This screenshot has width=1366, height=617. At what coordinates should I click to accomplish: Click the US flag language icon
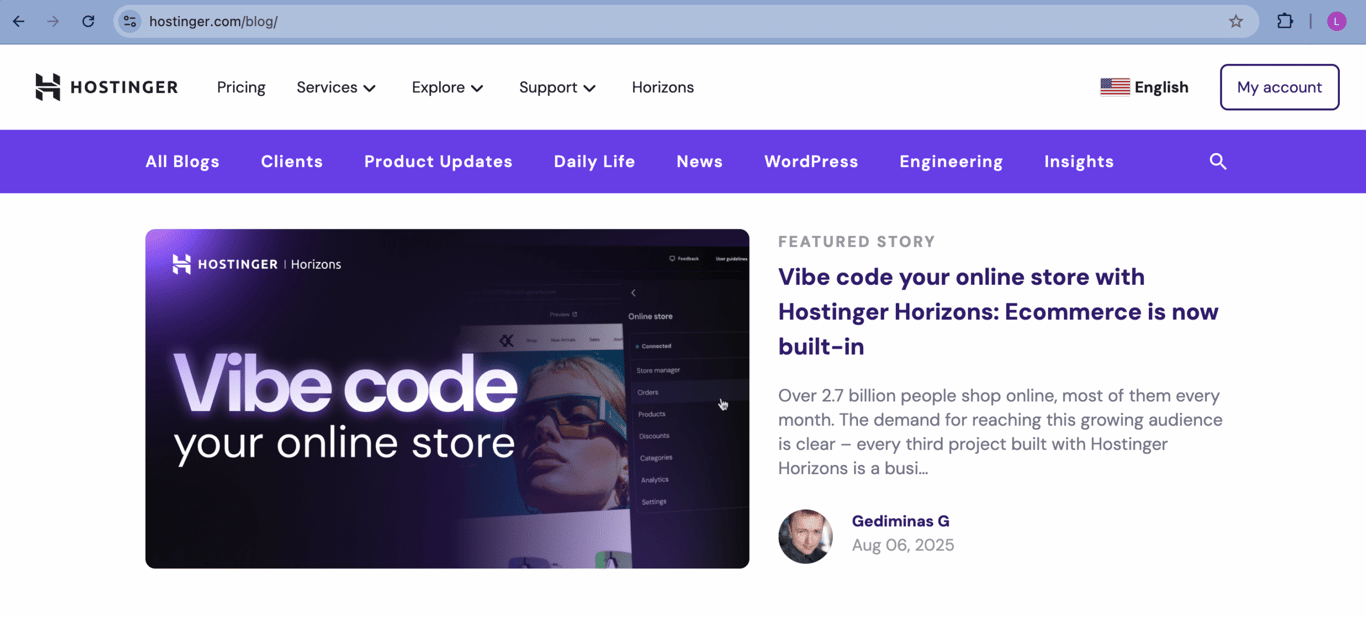1114,86
